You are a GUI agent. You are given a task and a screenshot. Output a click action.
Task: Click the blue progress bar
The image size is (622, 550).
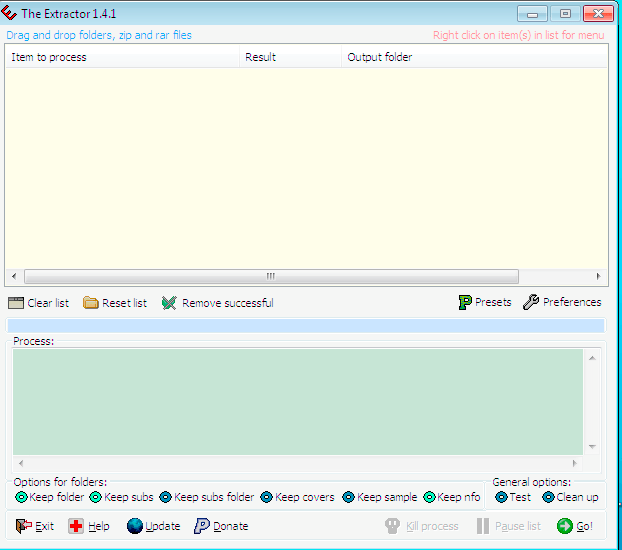coord(306,326)
